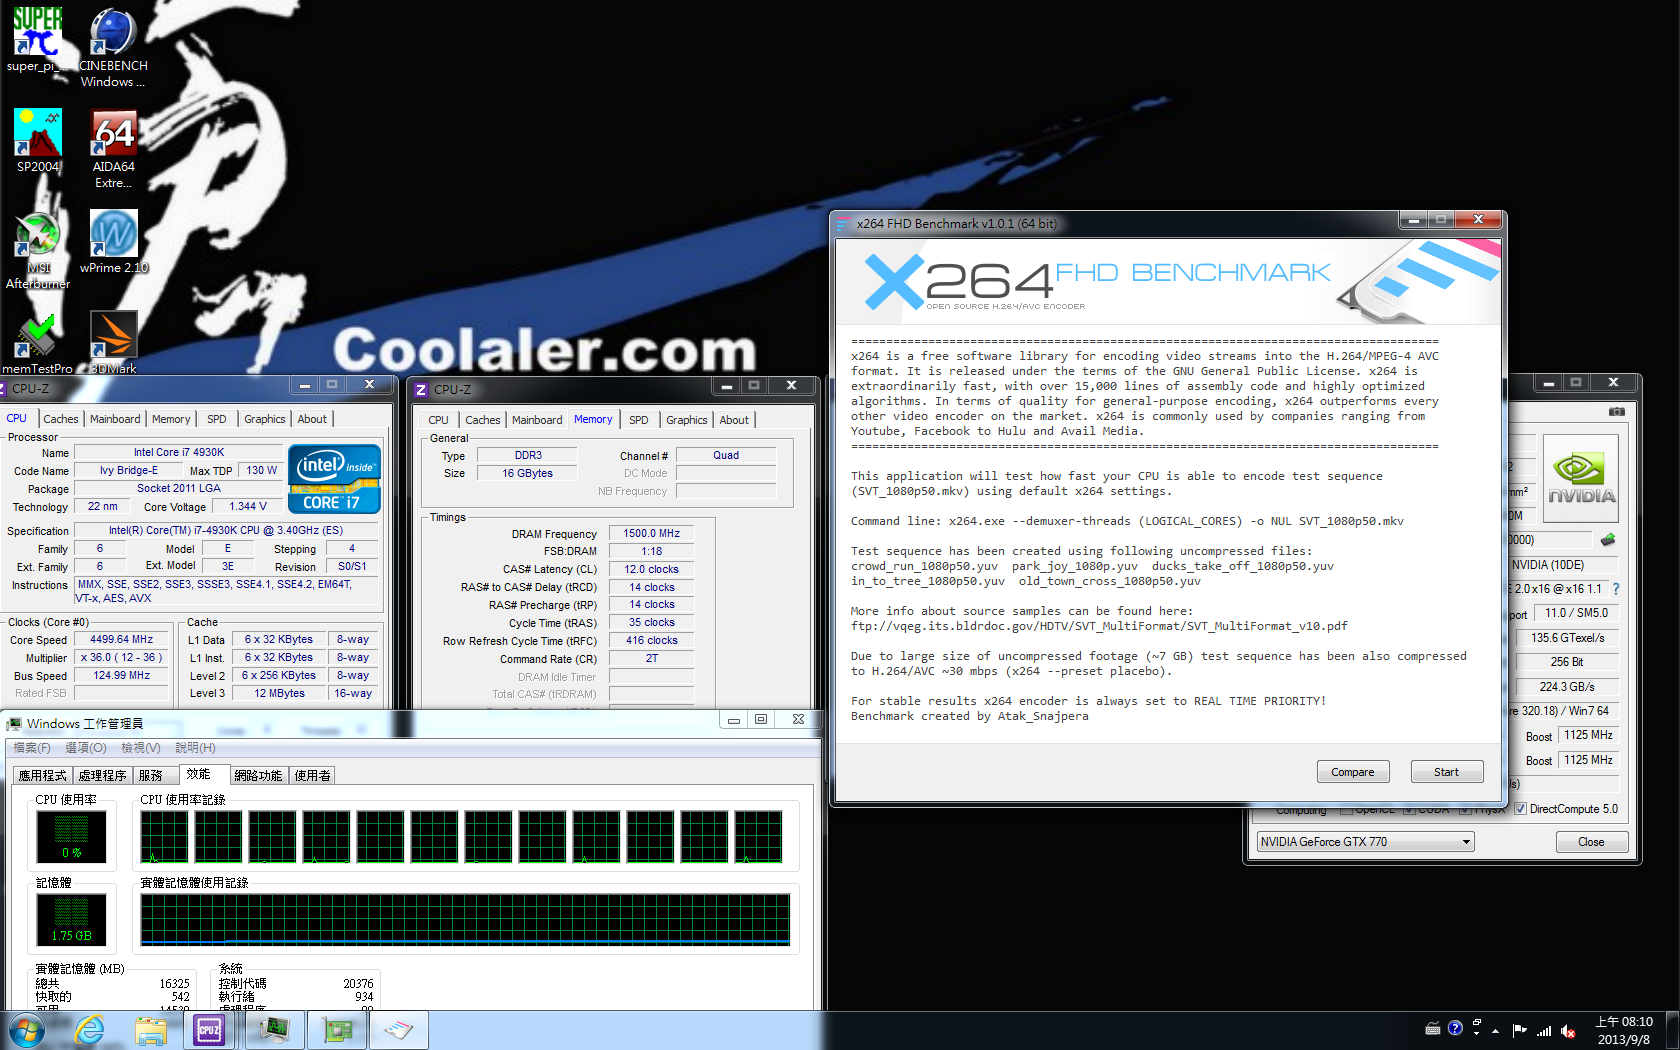The height and width of the screenshot is (1050, 1680).
Task: Click Core Voltage value 1.344 V
Action: click(x=248, y=506)
